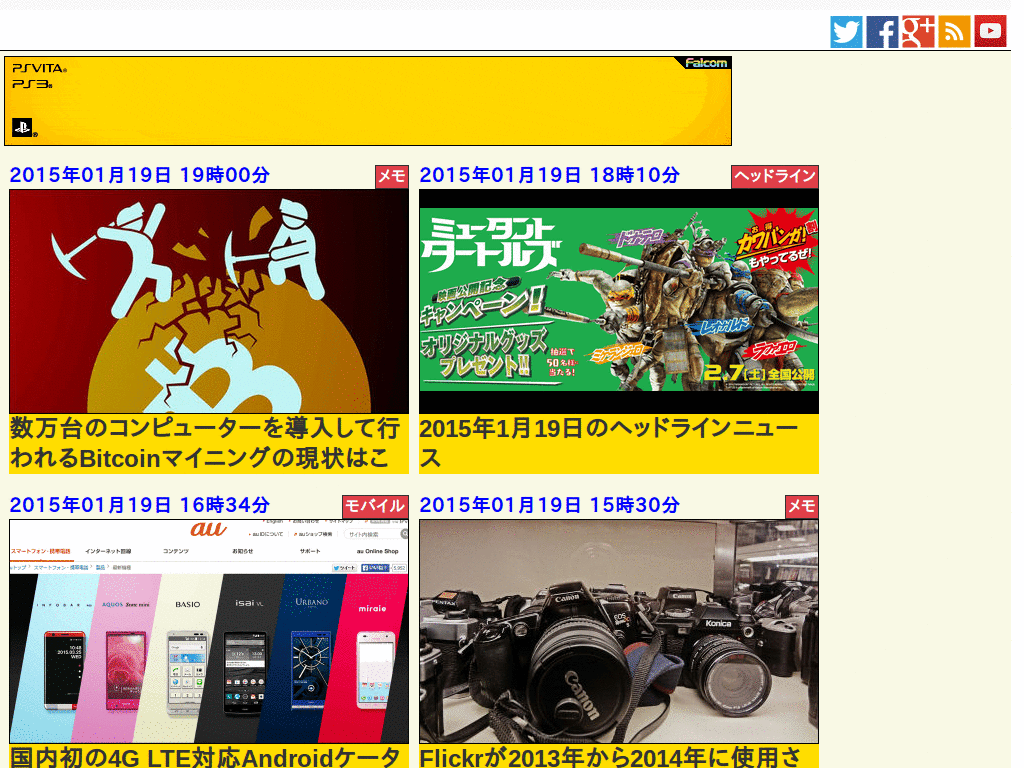Open the Mutant Turtles campaign thumbnail
Image resolution: width=1024 pixels, height=768 pixels.
[x=618, y=301]
